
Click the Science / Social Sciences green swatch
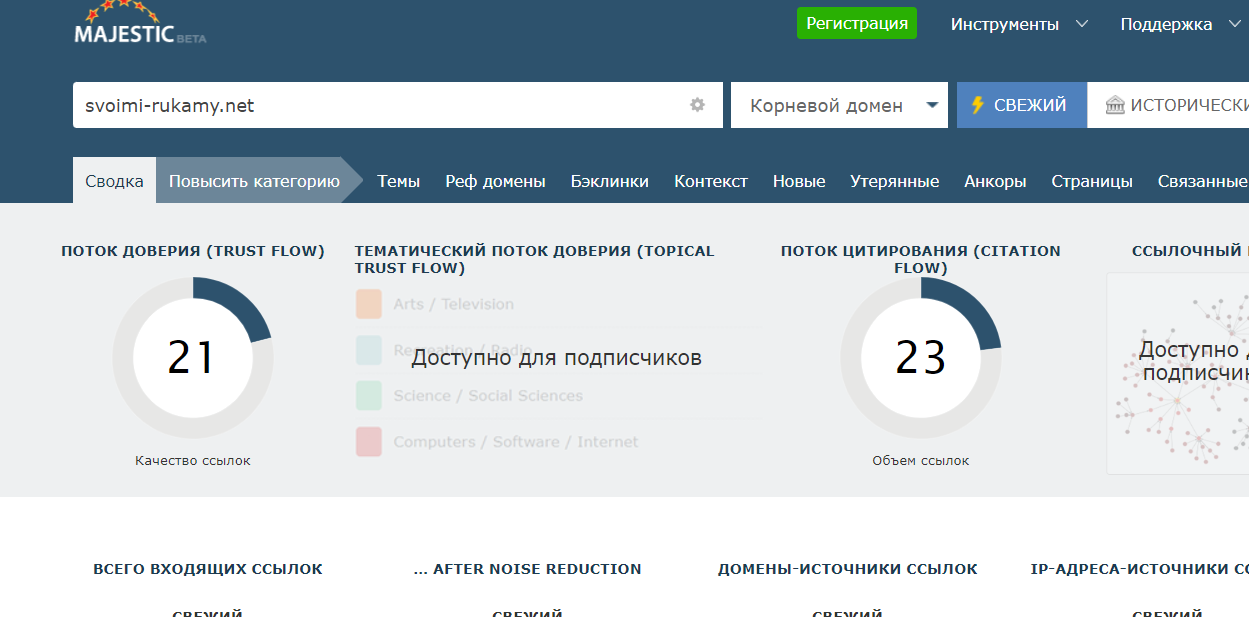369,396
